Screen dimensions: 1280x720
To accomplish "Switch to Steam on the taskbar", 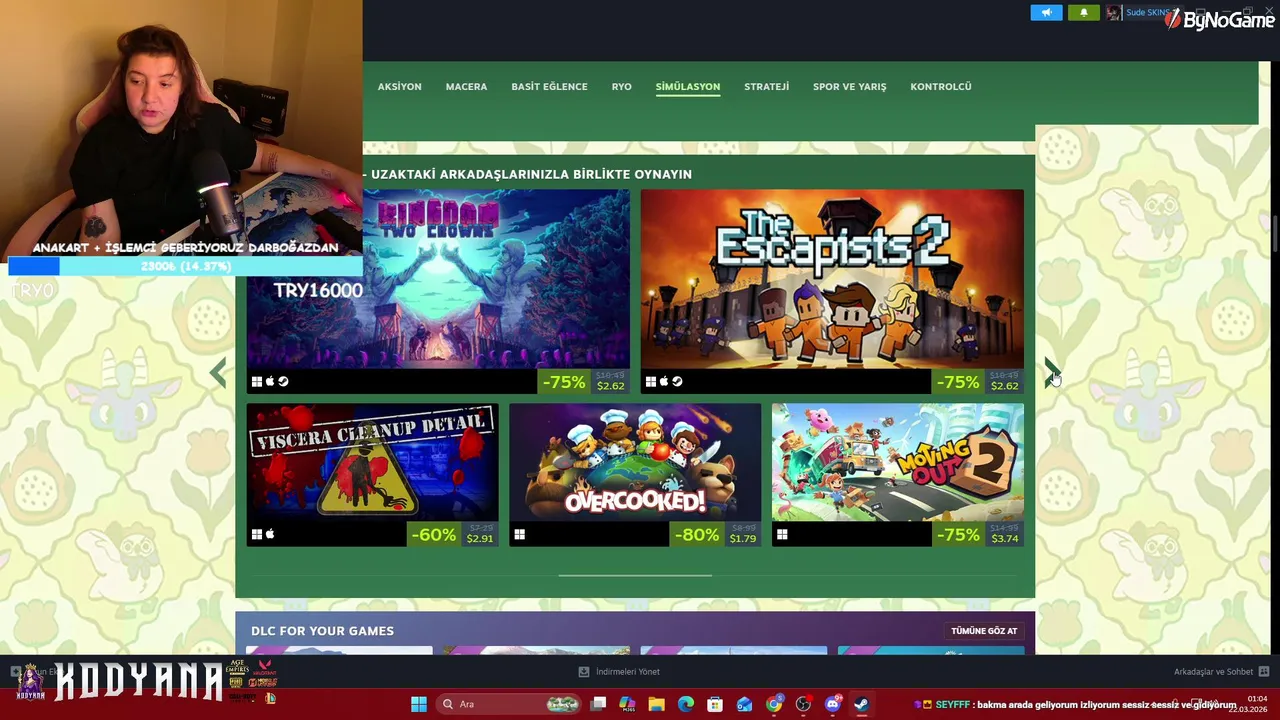I will coord(862,704).
